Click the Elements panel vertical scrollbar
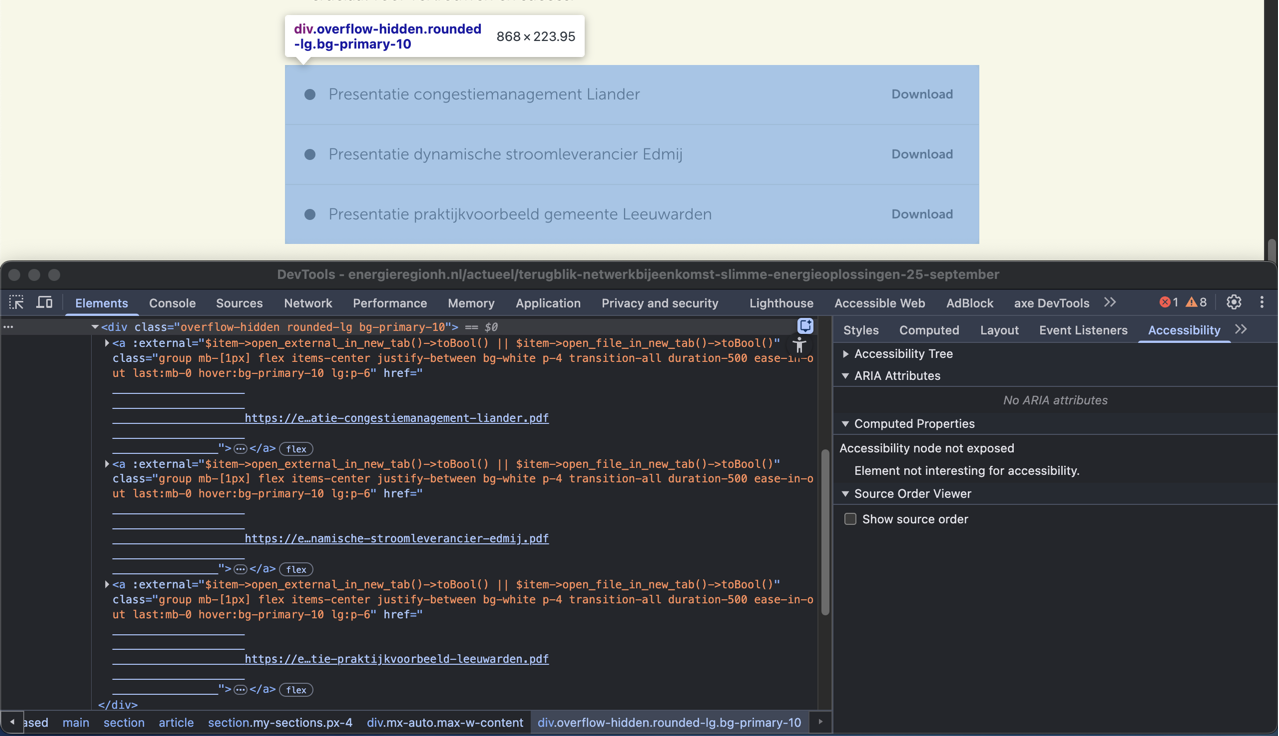 coord(825,530)
